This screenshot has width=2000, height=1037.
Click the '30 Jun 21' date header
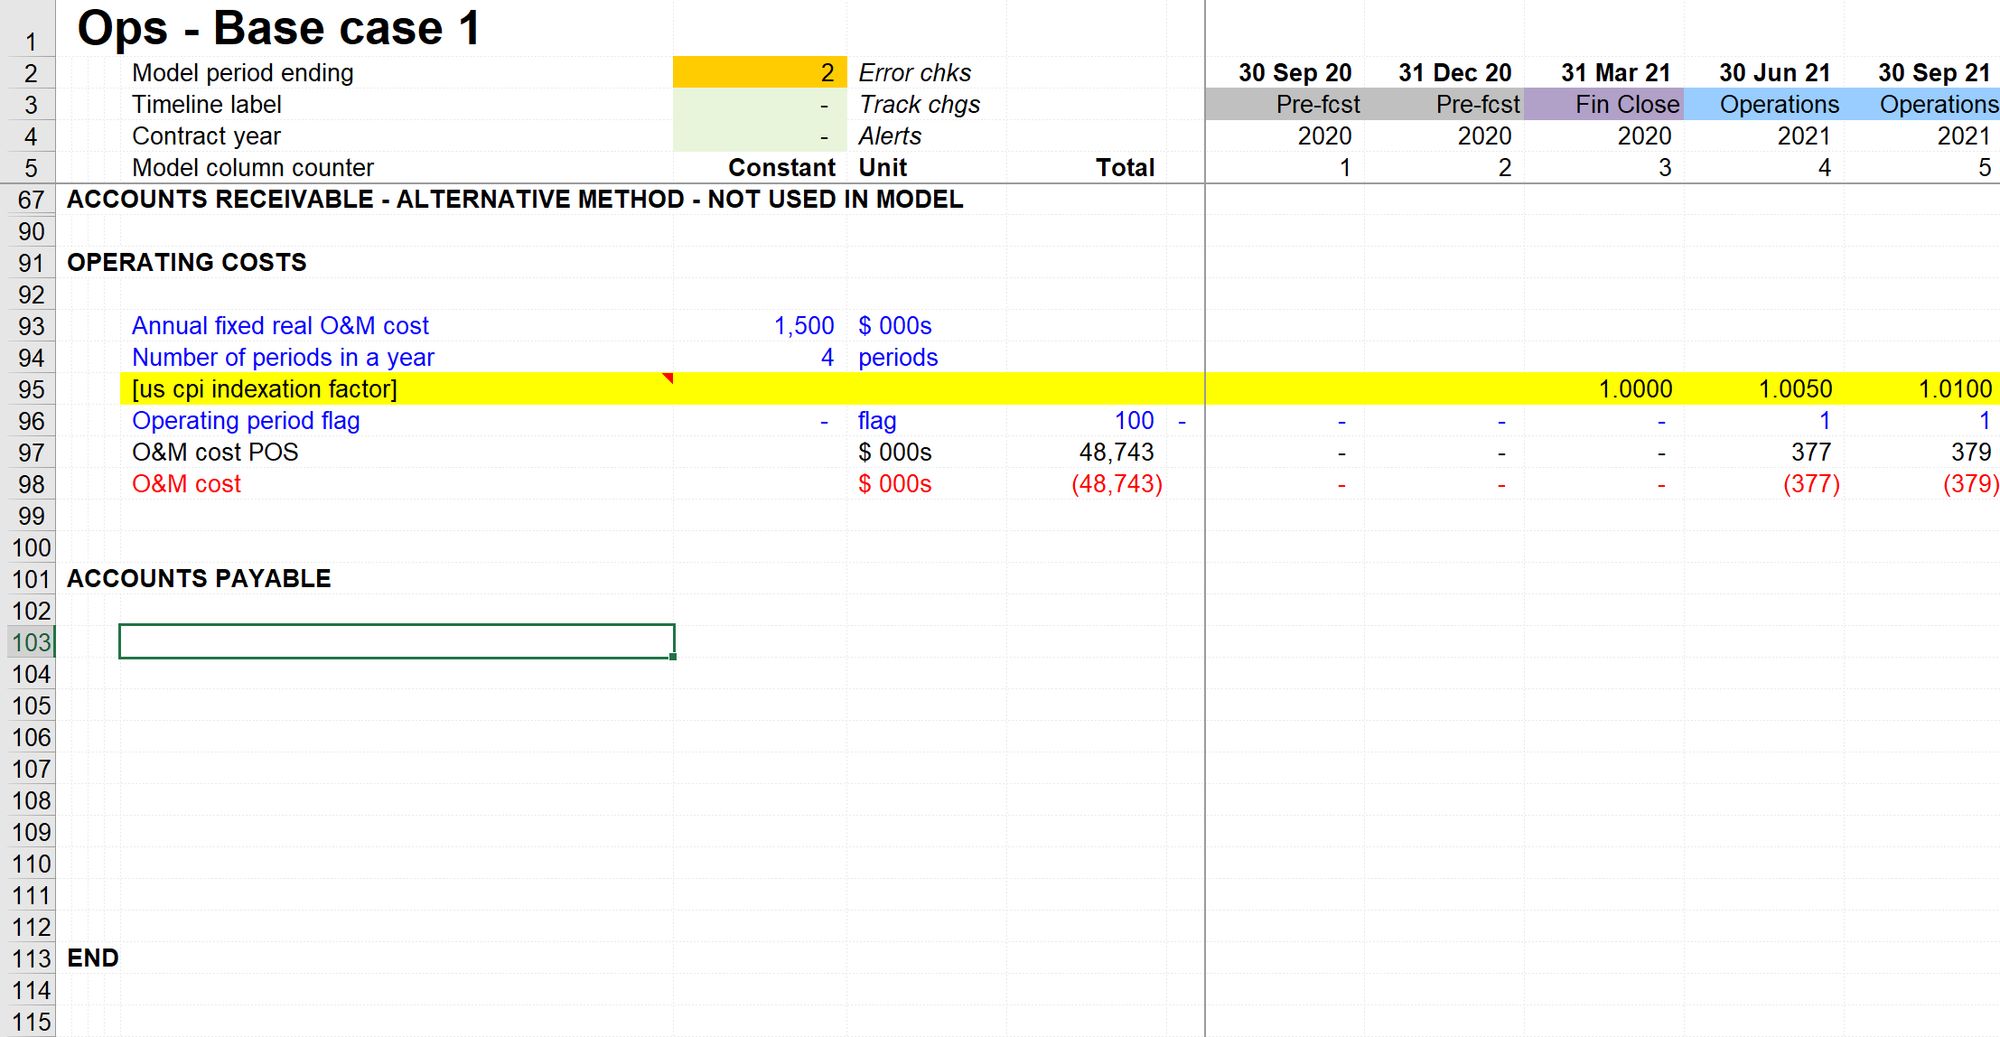(x=1775, y=73)
